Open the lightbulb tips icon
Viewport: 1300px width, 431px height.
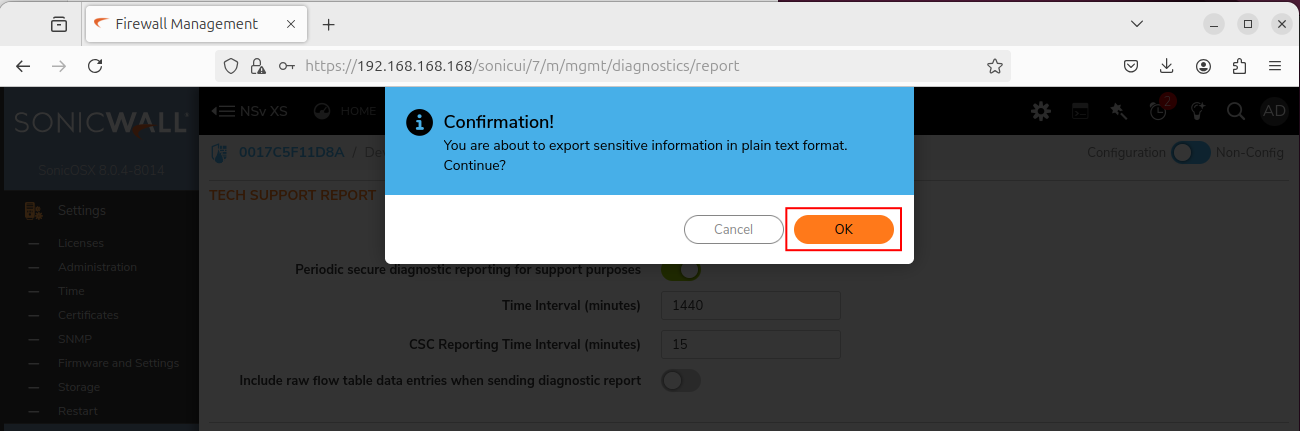pyautogui.click(x=1196, y=111)
